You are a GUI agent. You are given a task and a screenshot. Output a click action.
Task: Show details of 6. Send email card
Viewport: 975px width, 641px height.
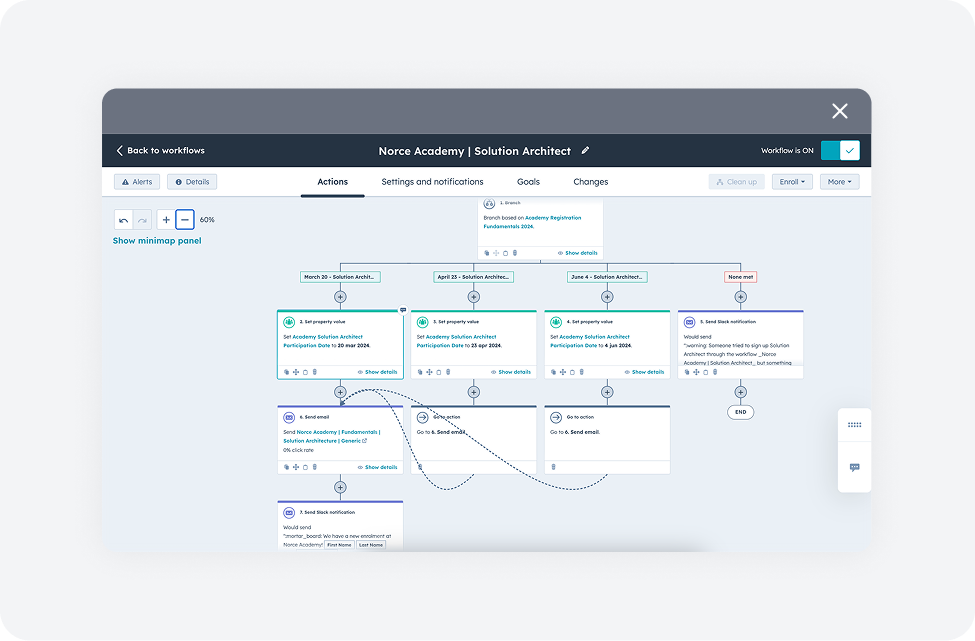[x=377, y=468]
